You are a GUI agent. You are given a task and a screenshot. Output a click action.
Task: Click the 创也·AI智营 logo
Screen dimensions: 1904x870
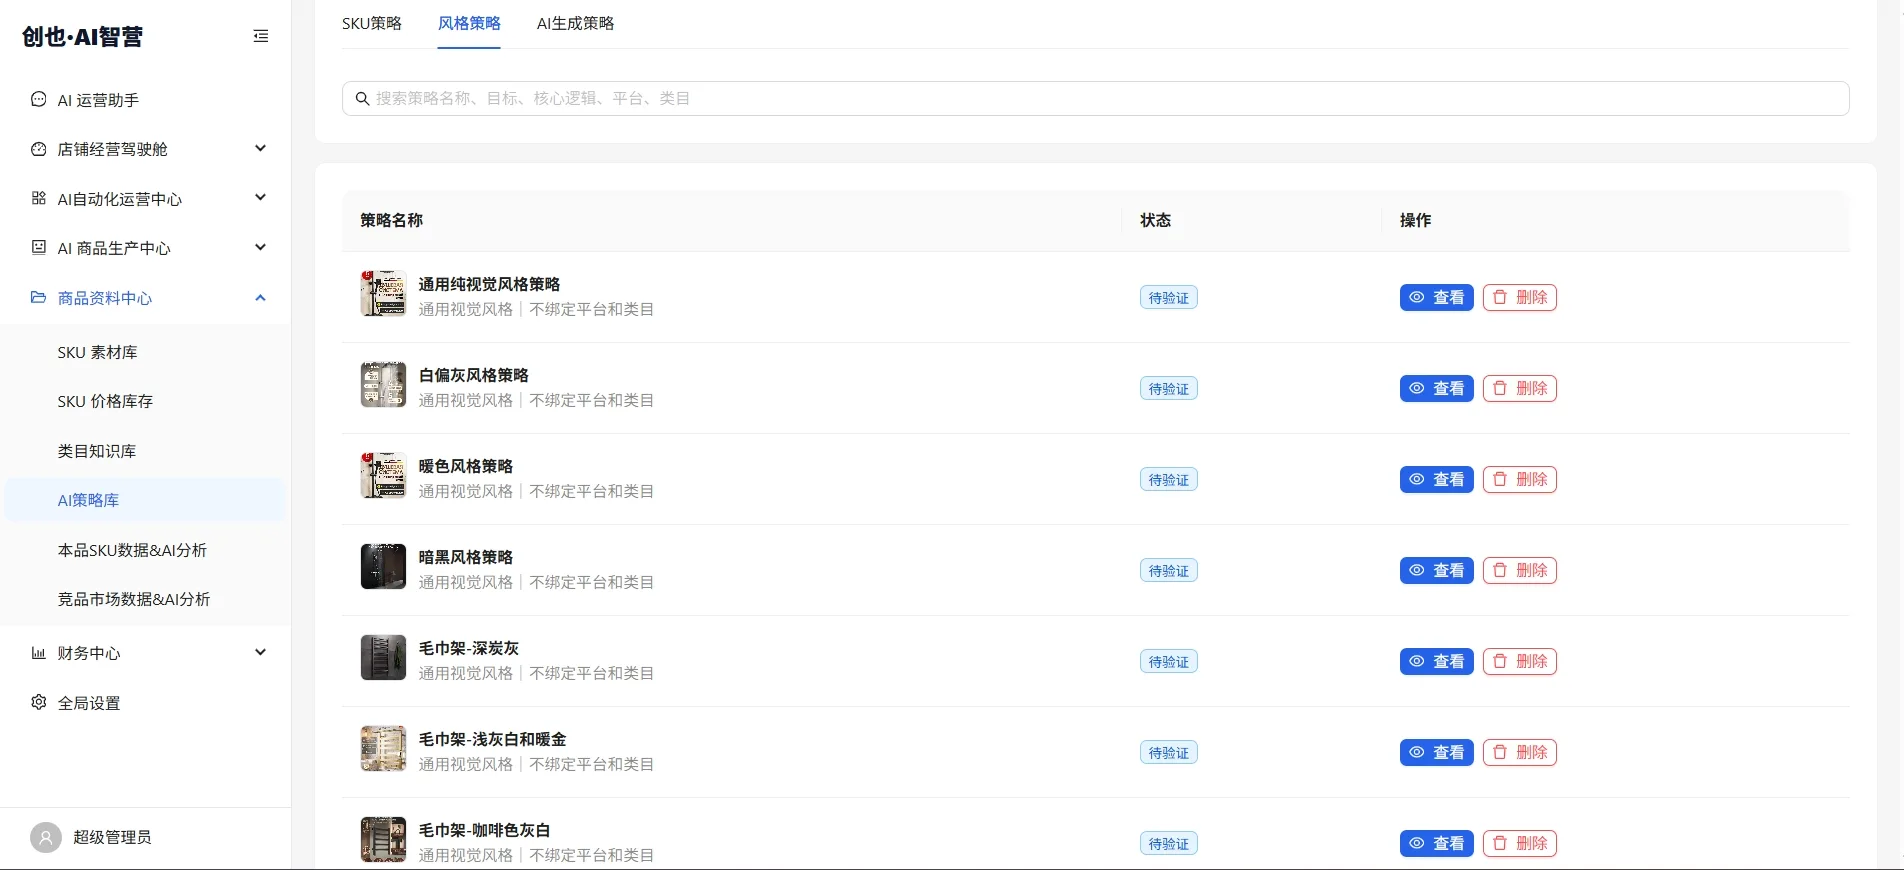pos(82,36)
